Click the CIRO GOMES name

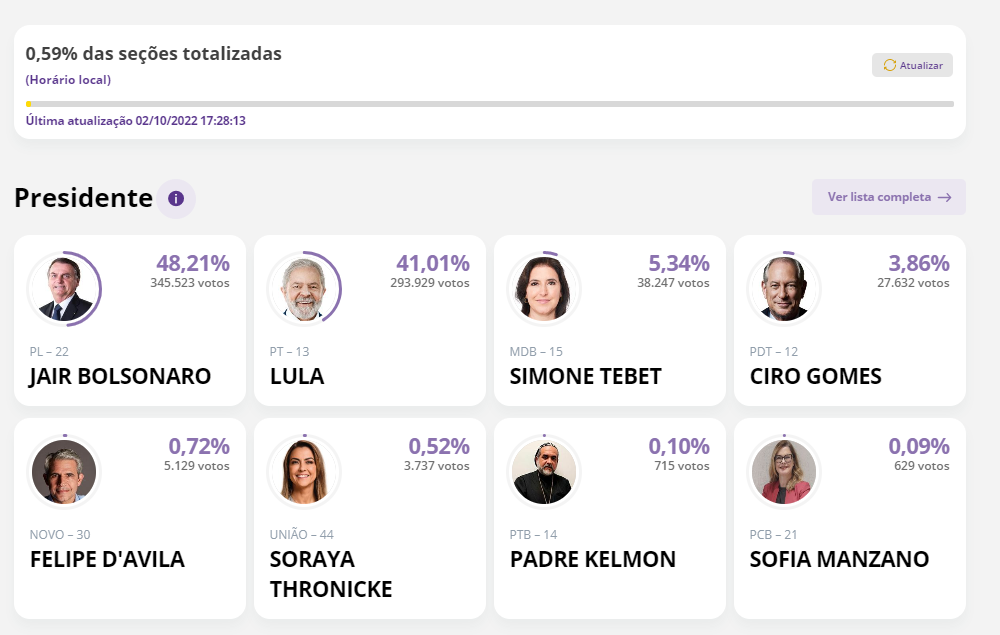pos(815,377)
